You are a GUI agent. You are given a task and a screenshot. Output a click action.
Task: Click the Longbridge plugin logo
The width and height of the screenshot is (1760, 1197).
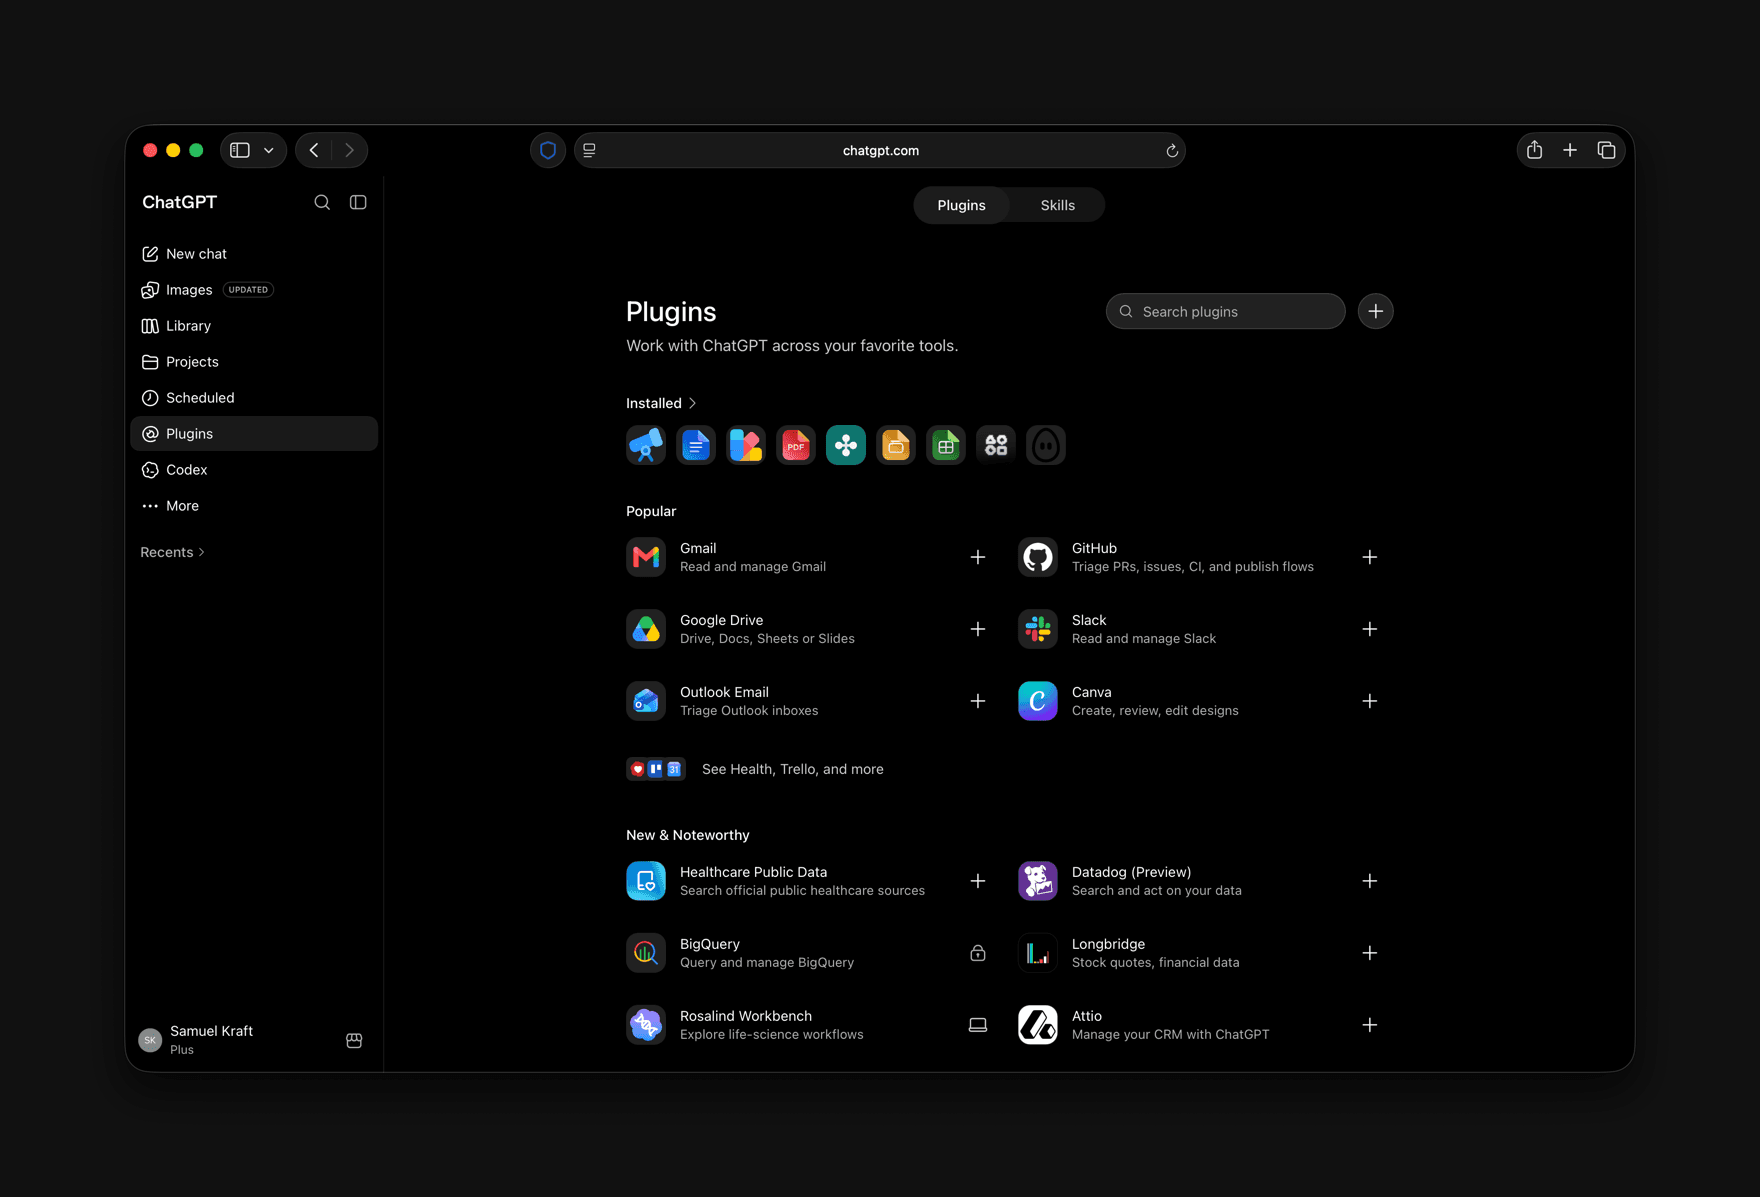click(1038, 953)
